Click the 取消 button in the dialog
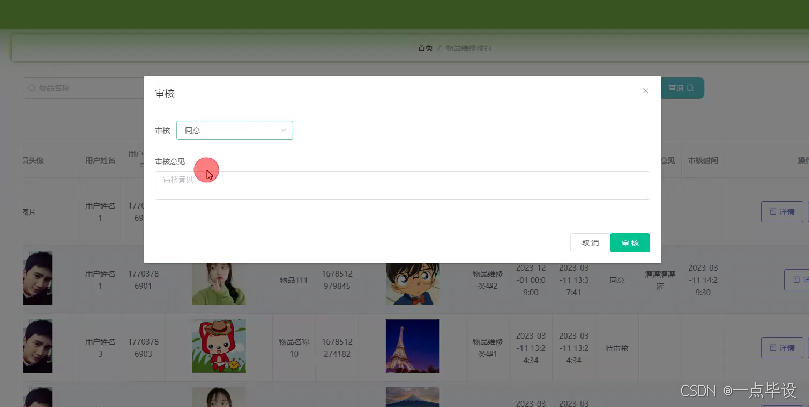Screen dimensions: 809x407 590,242
